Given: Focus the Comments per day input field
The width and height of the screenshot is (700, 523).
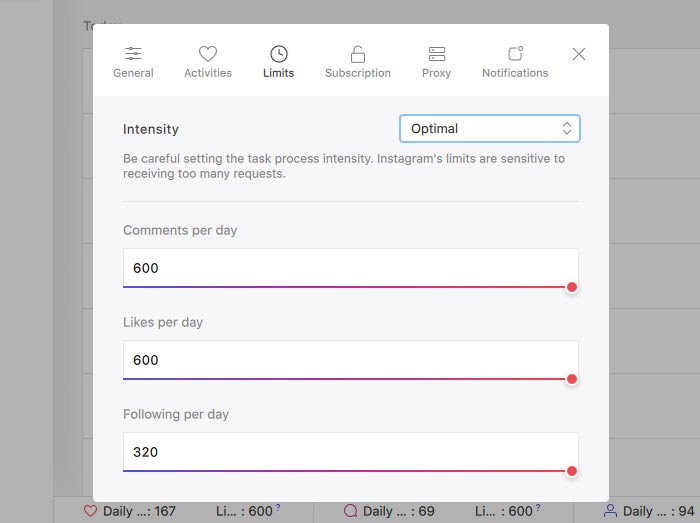Looking at the screenshot, I should pos(350,268).
